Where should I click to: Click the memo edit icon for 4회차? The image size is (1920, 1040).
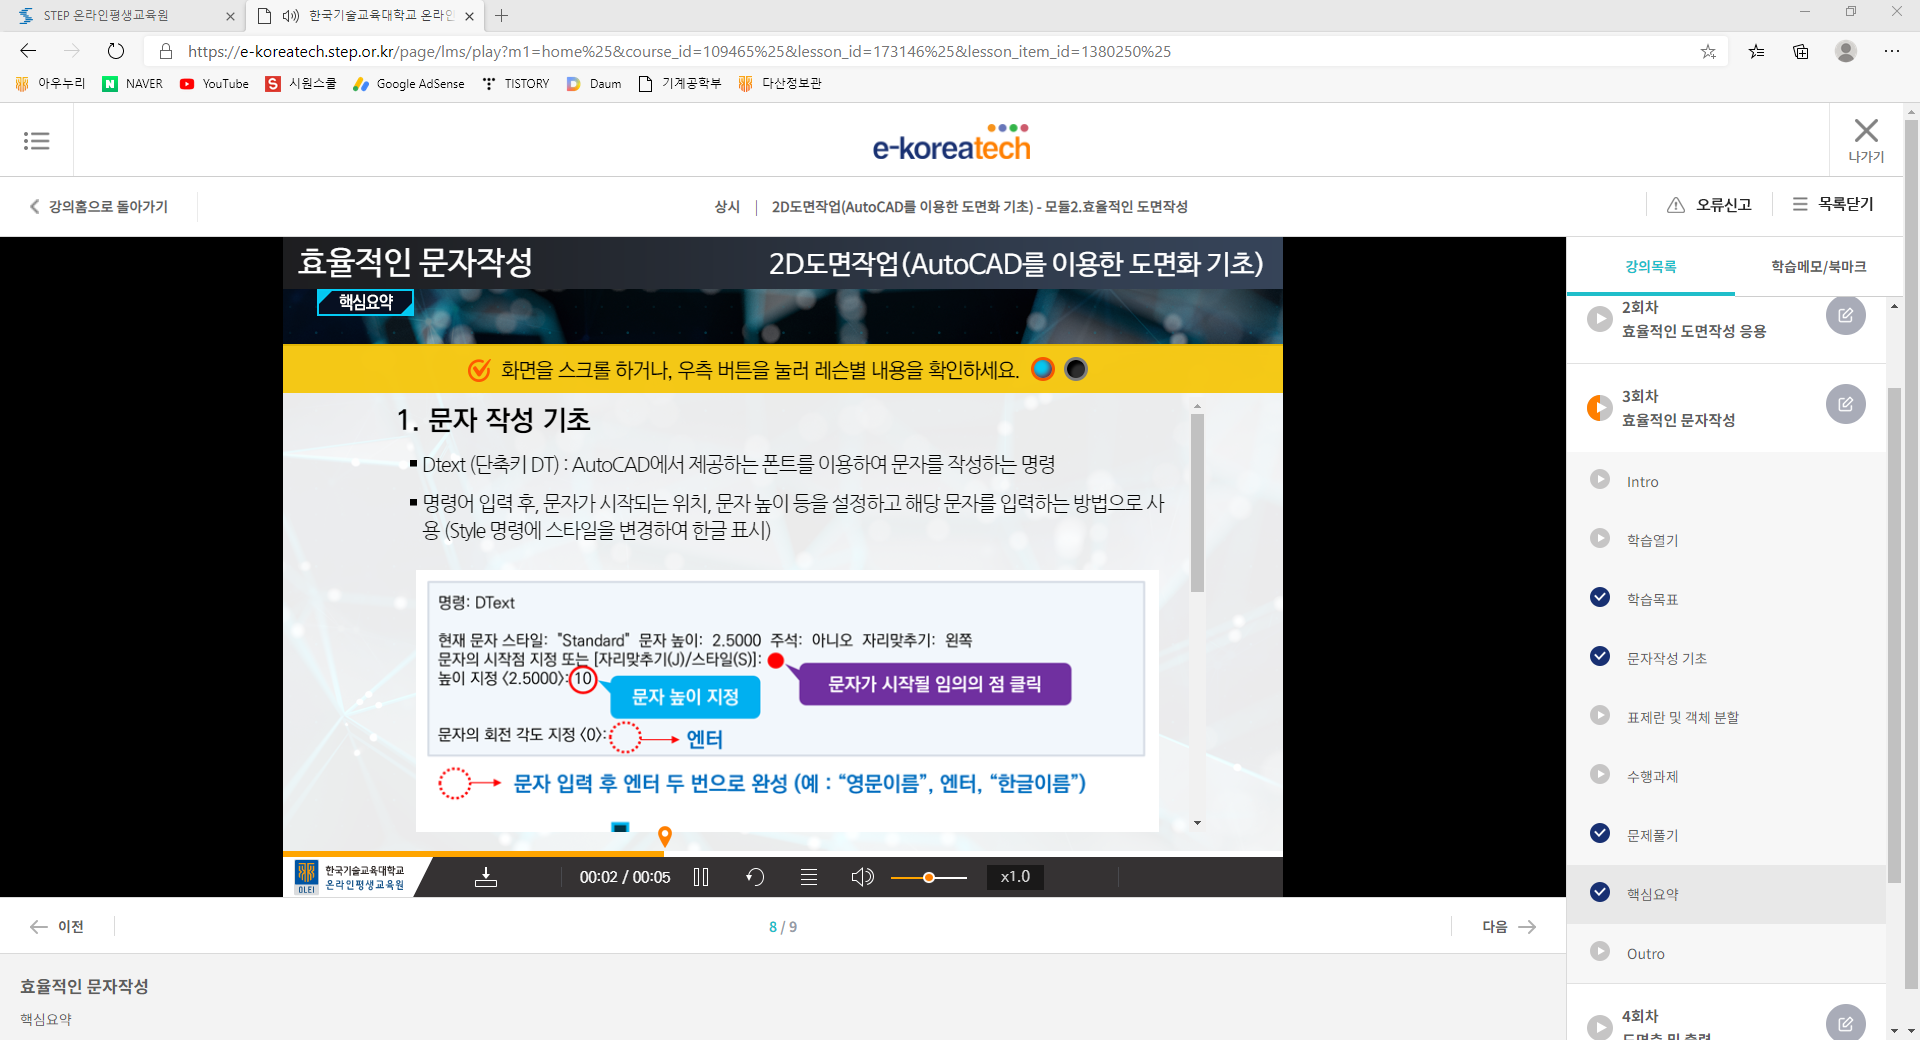(x=1846, y=1023)
